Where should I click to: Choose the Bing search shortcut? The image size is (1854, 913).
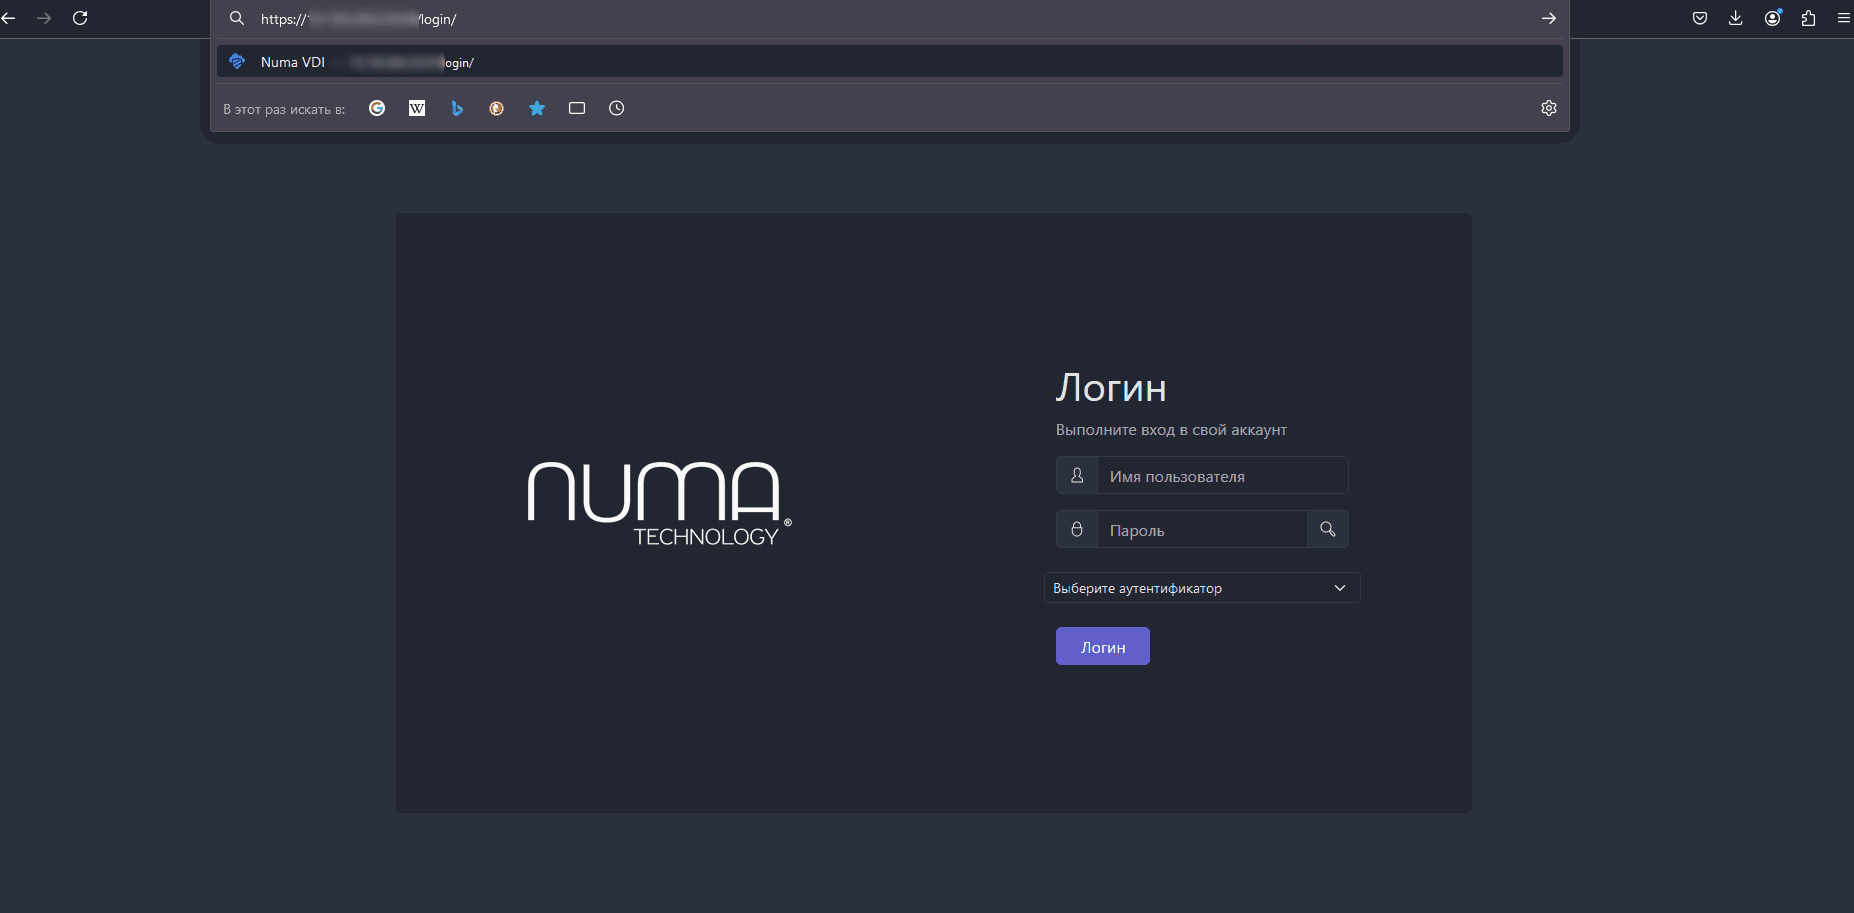click(457, 108)
